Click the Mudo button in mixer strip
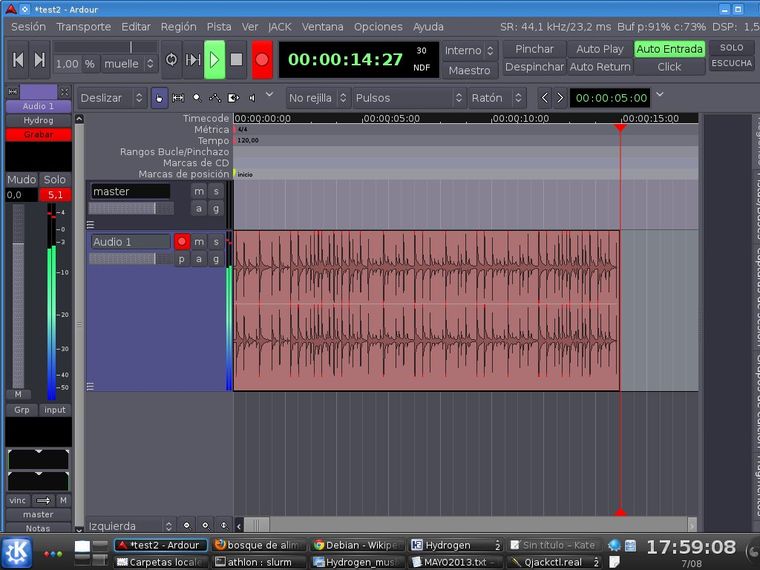760x570 pixels. click(21, 179)
